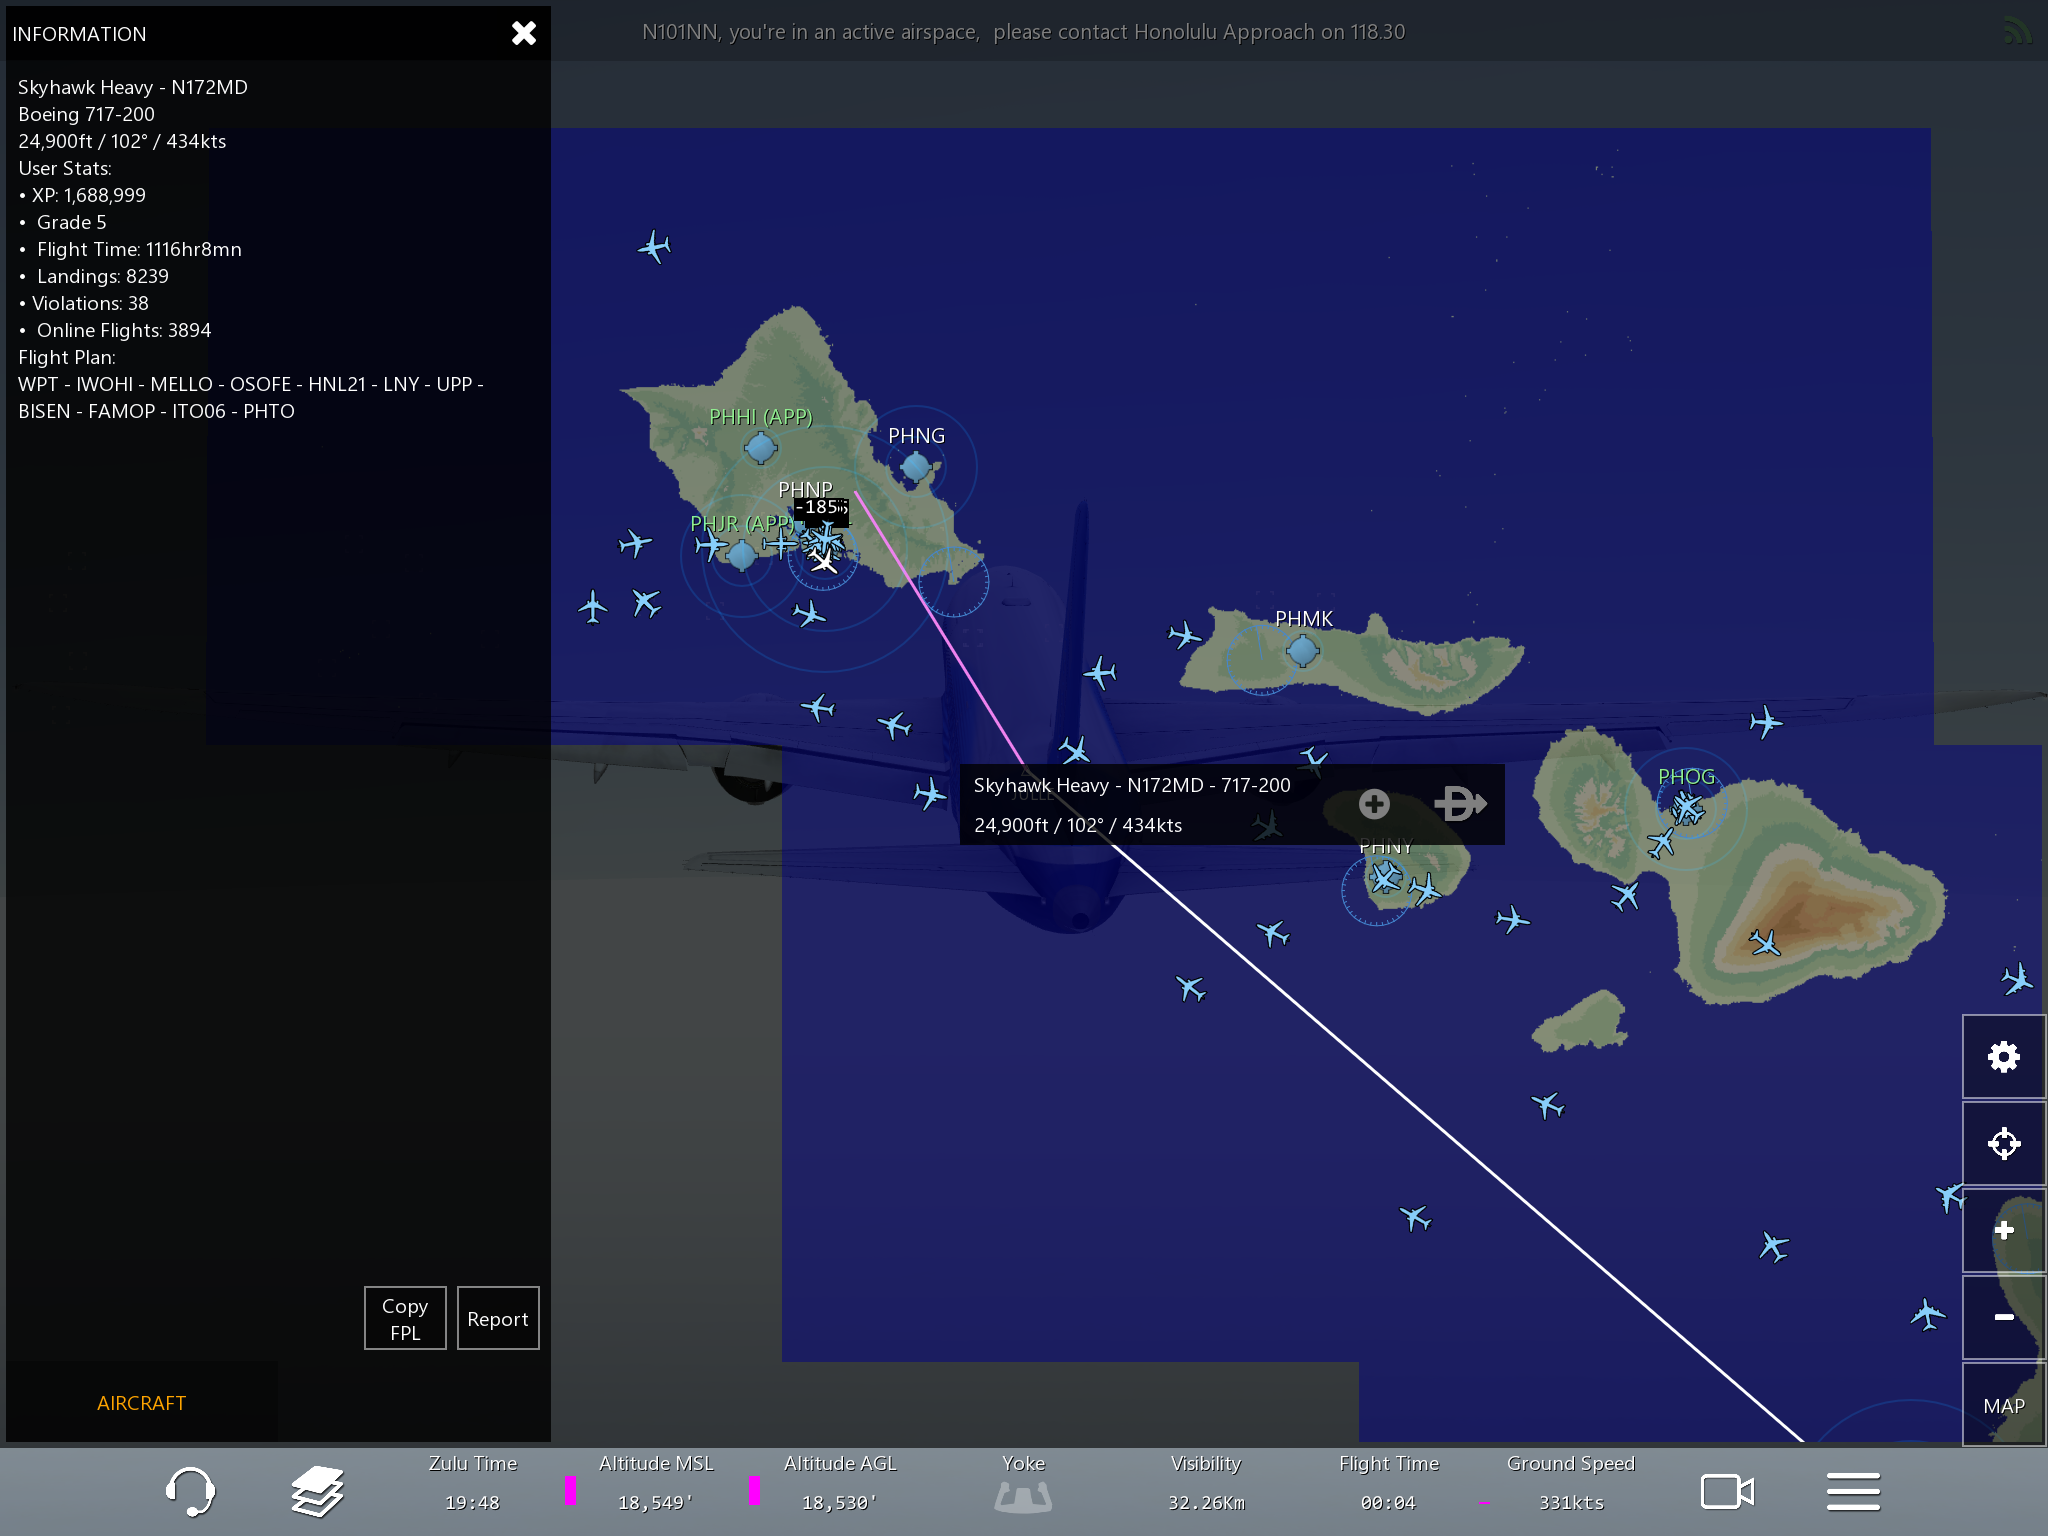The image size is (2048, 1536).
Task: Select the AIRCRAFT tab
Action: (141, 1402)
